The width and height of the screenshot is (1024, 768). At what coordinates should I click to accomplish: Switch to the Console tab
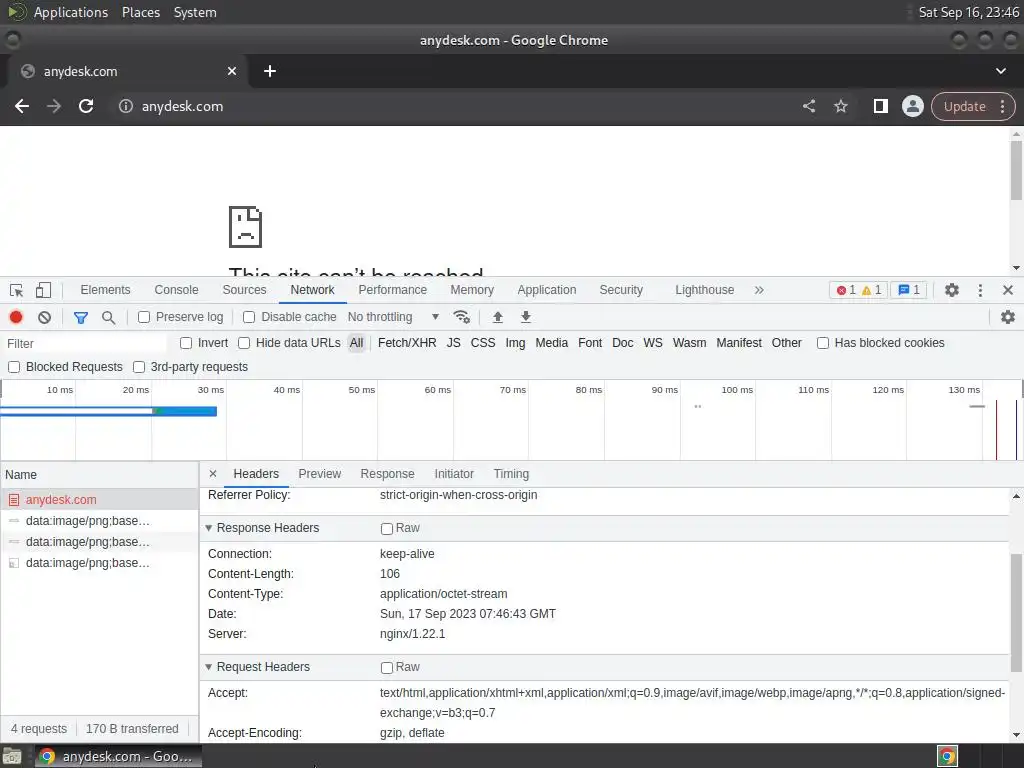pos(176,290)
